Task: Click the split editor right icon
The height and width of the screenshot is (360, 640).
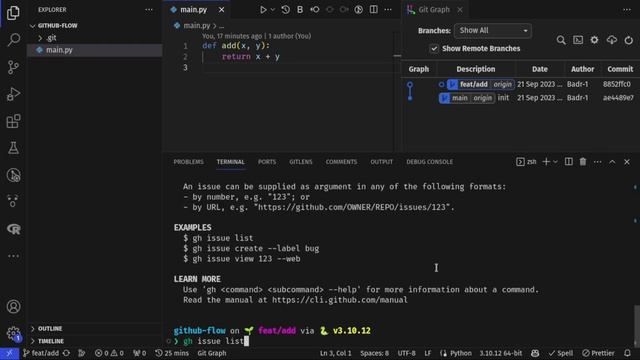Action: 373,9
